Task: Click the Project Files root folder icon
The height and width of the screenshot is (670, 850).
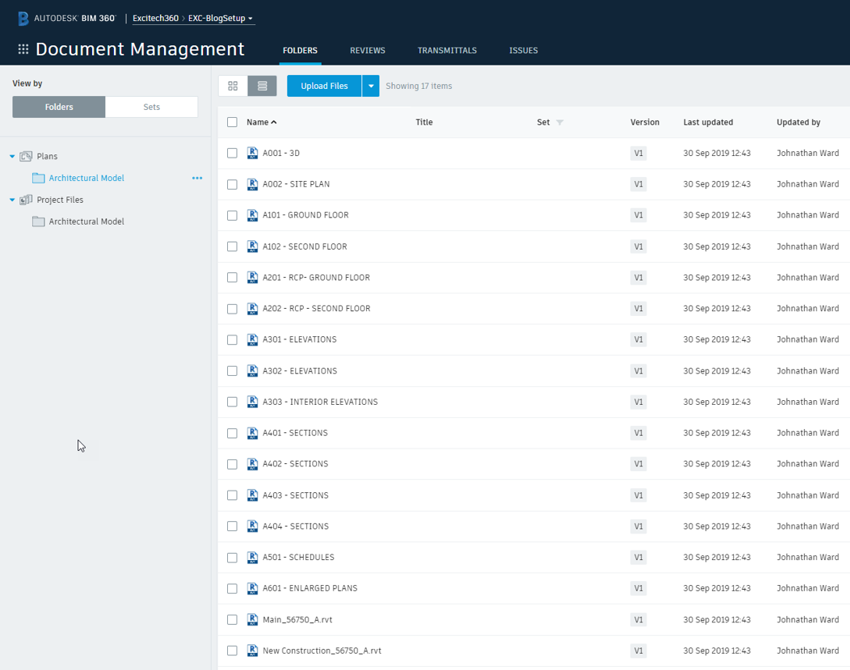Action: coord(26,200)
